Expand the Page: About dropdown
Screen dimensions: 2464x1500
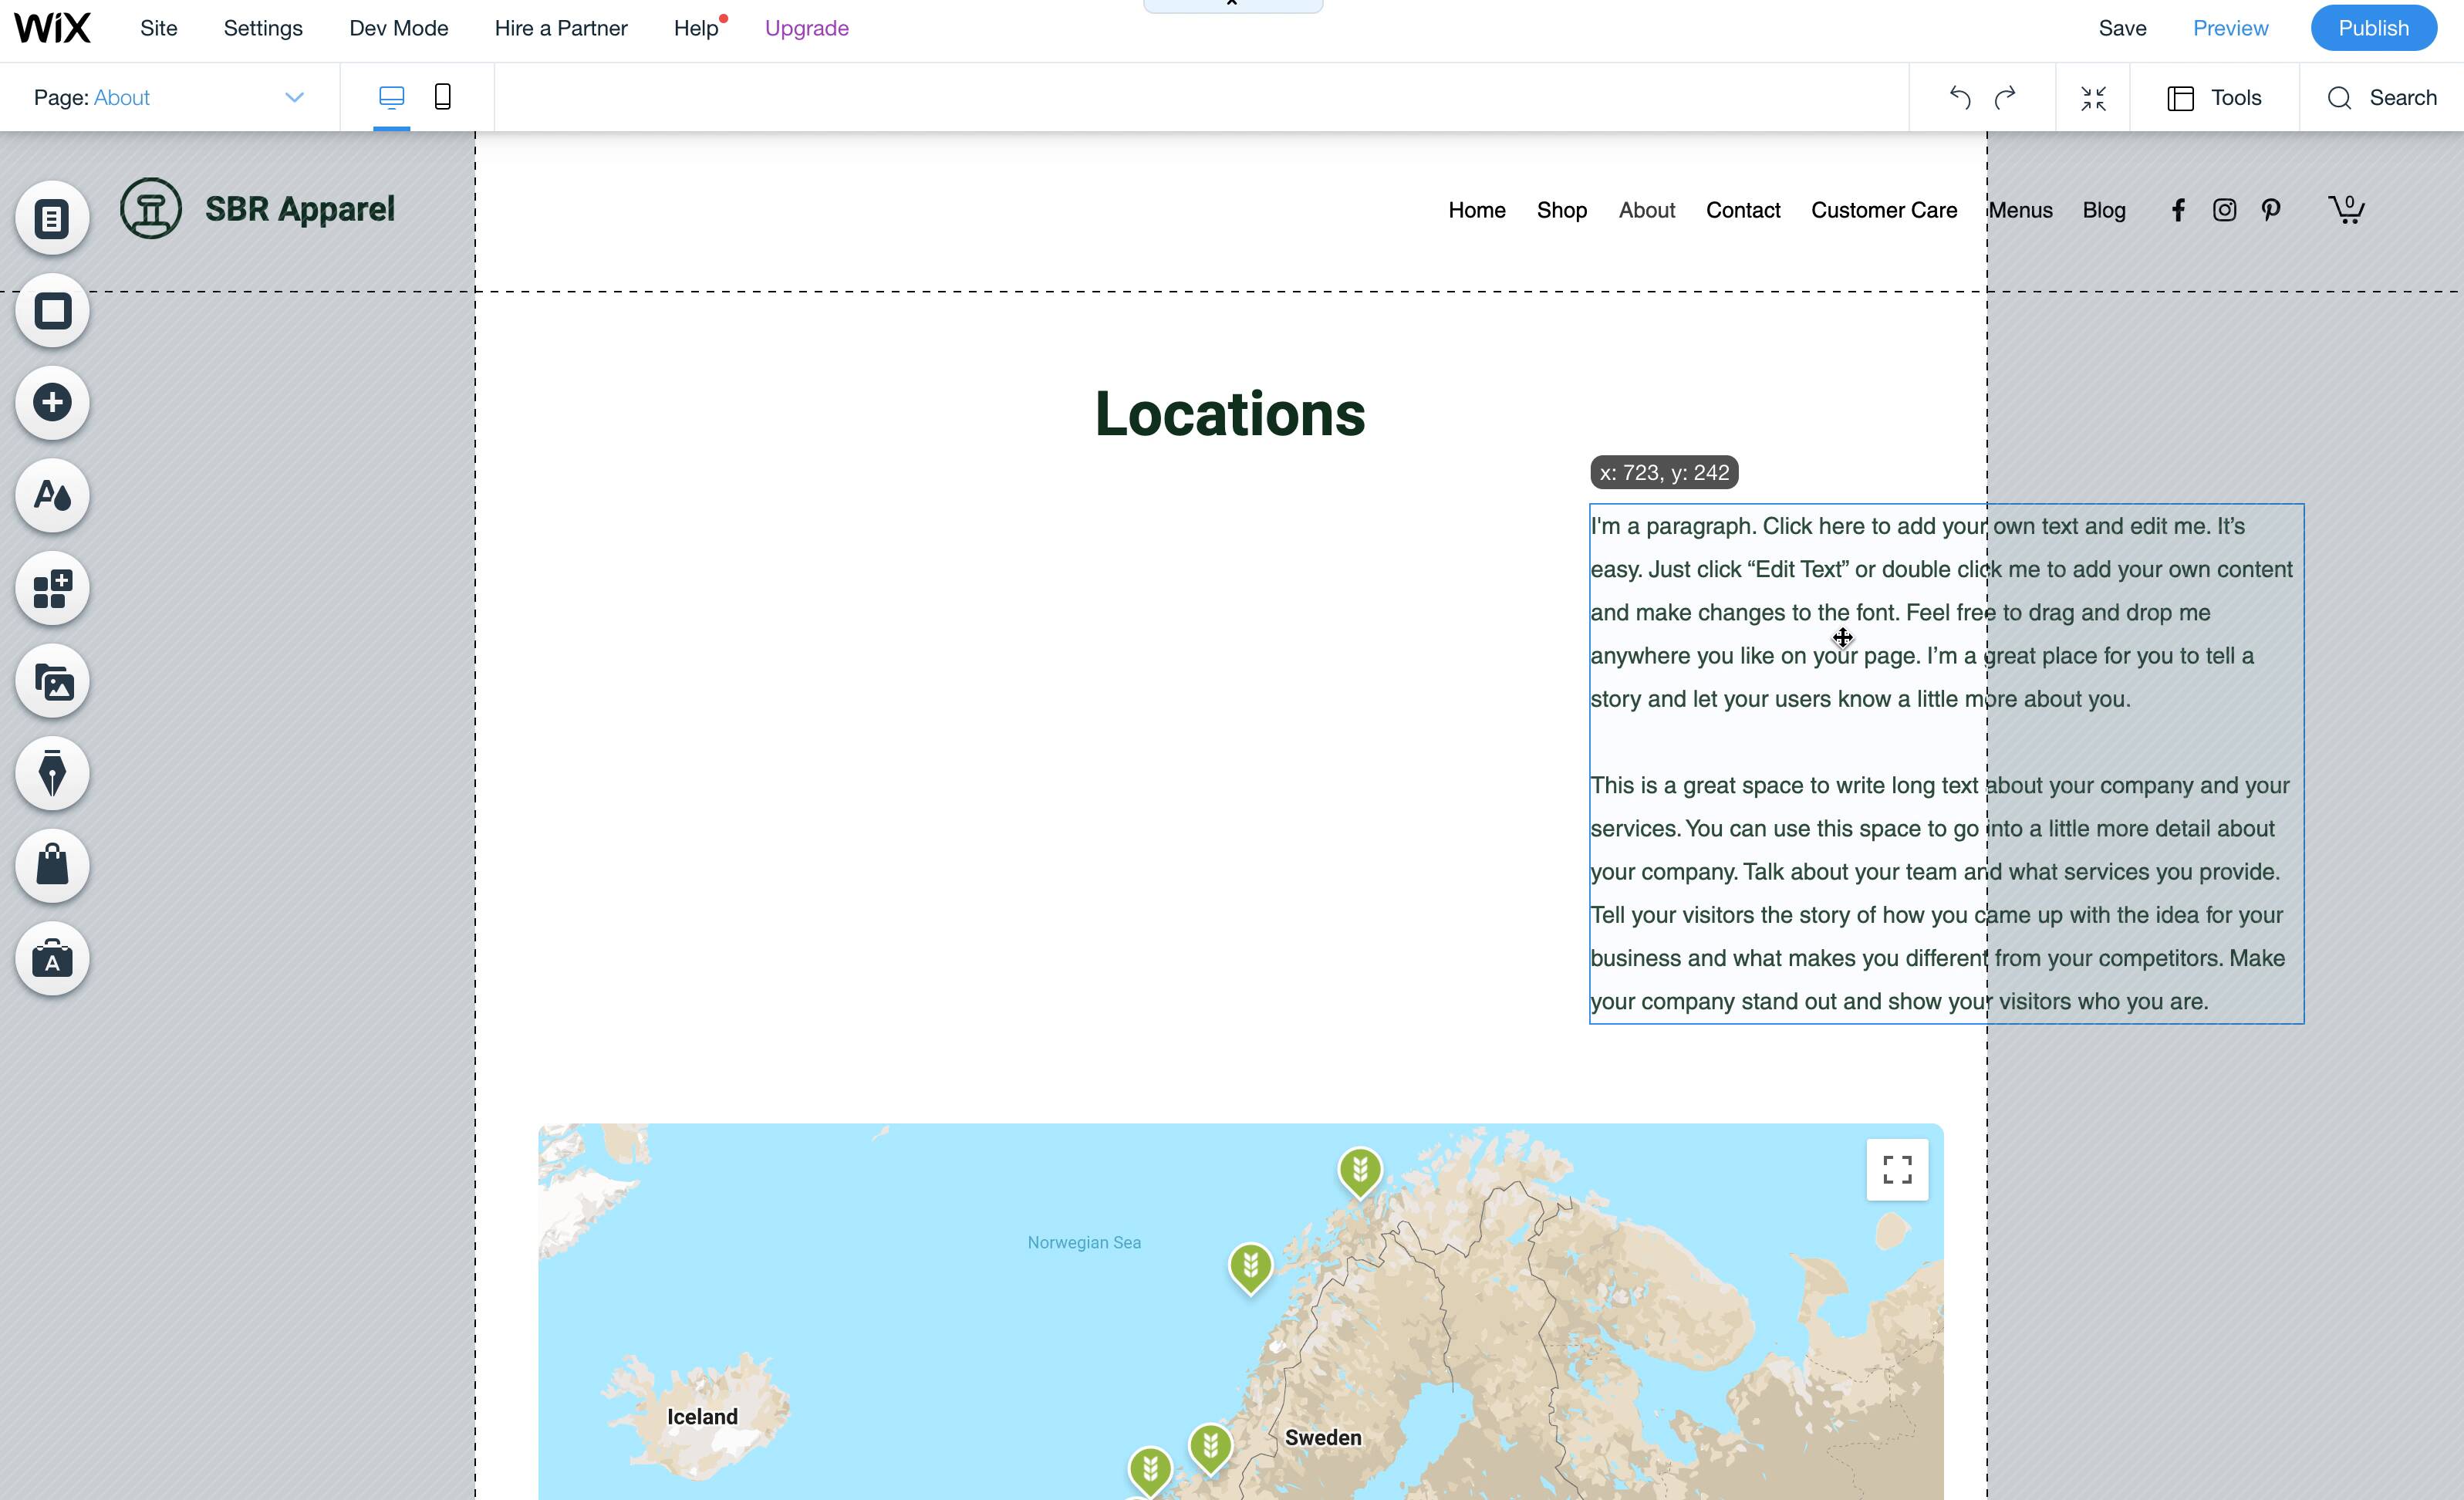coord(293,97)
